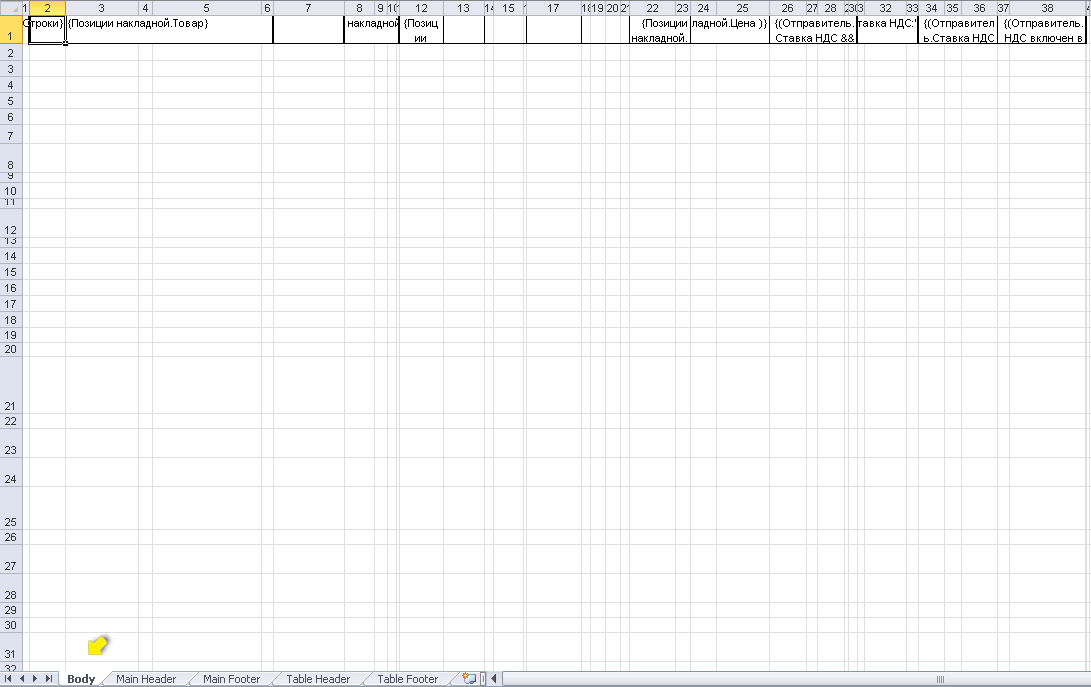Select cell '{(Отправител ь.Ставка НДС'
Viewport: 1091px width, 687px height.
click(x=958, y=30)
